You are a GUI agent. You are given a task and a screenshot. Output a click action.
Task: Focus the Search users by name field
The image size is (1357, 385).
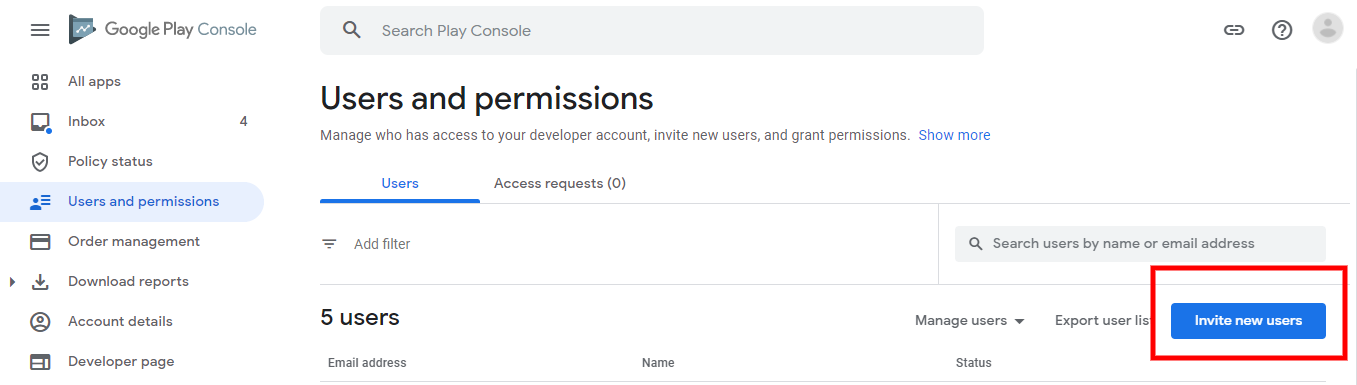[x=1140, y=244]
